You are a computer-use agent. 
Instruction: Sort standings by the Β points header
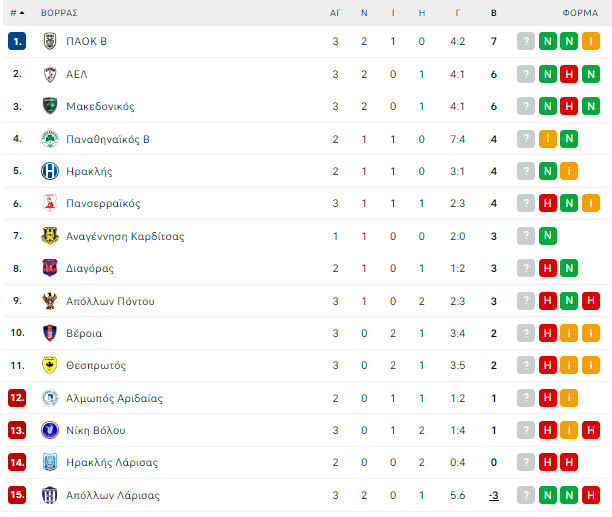pyautogui.click(x=494, y=13)
